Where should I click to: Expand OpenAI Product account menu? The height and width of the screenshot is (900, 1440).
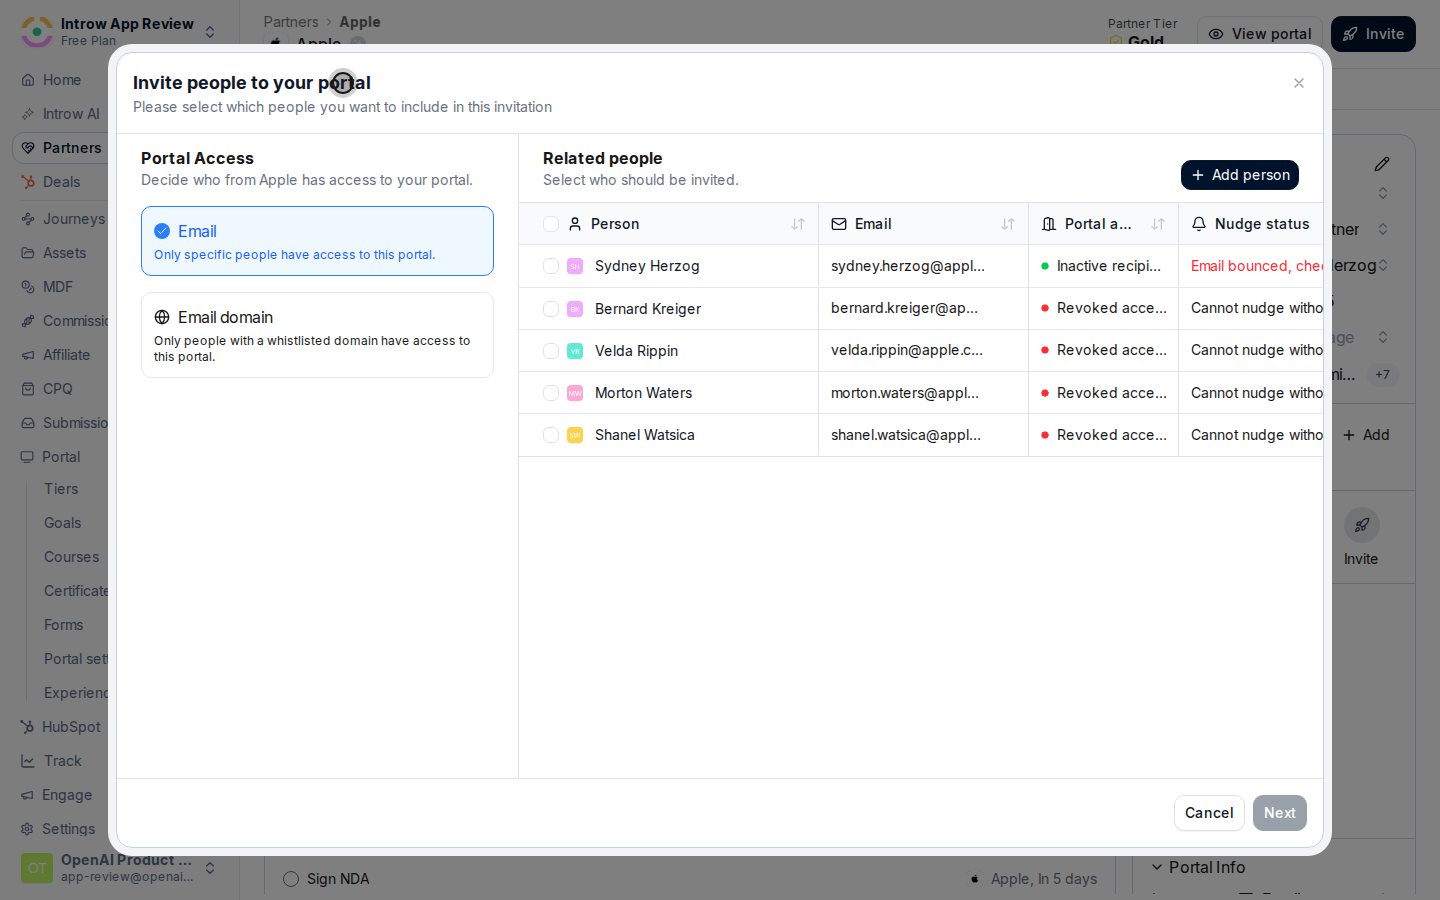pyautogui.click(x=118, y=868)
